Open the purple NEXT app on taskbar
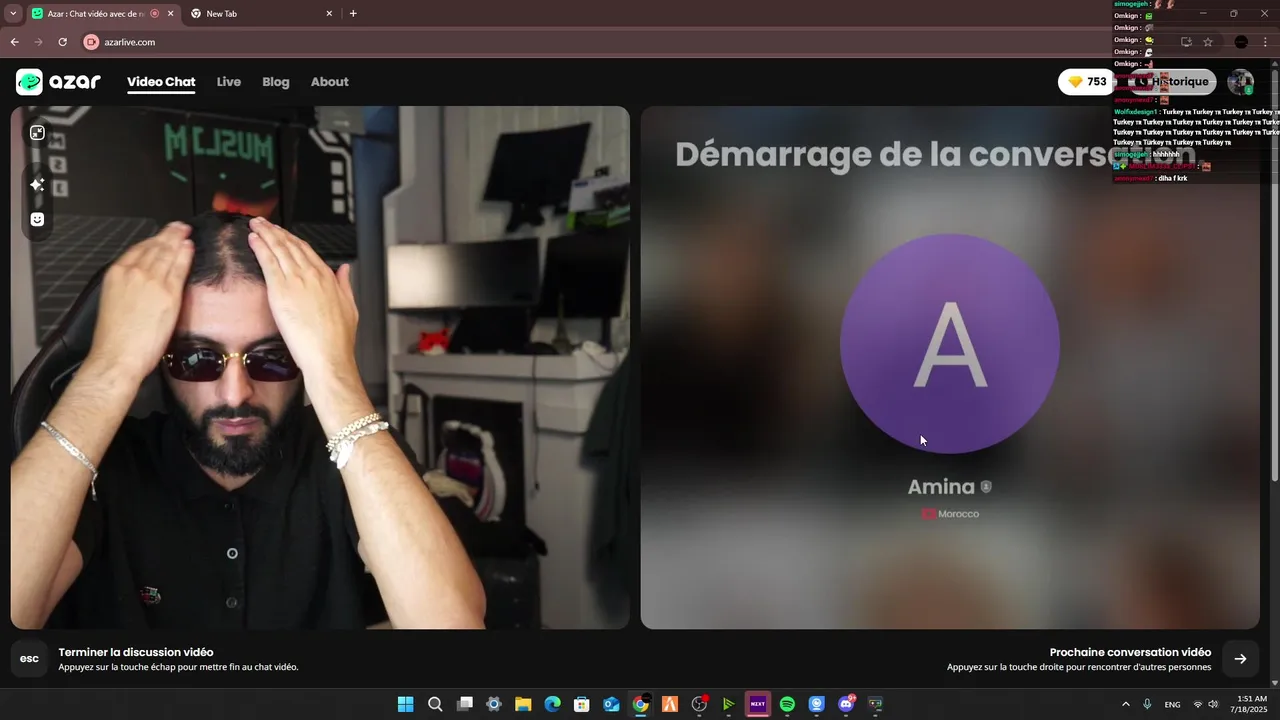The height and width of the screenshot is (720, 1280). point(758,704)
